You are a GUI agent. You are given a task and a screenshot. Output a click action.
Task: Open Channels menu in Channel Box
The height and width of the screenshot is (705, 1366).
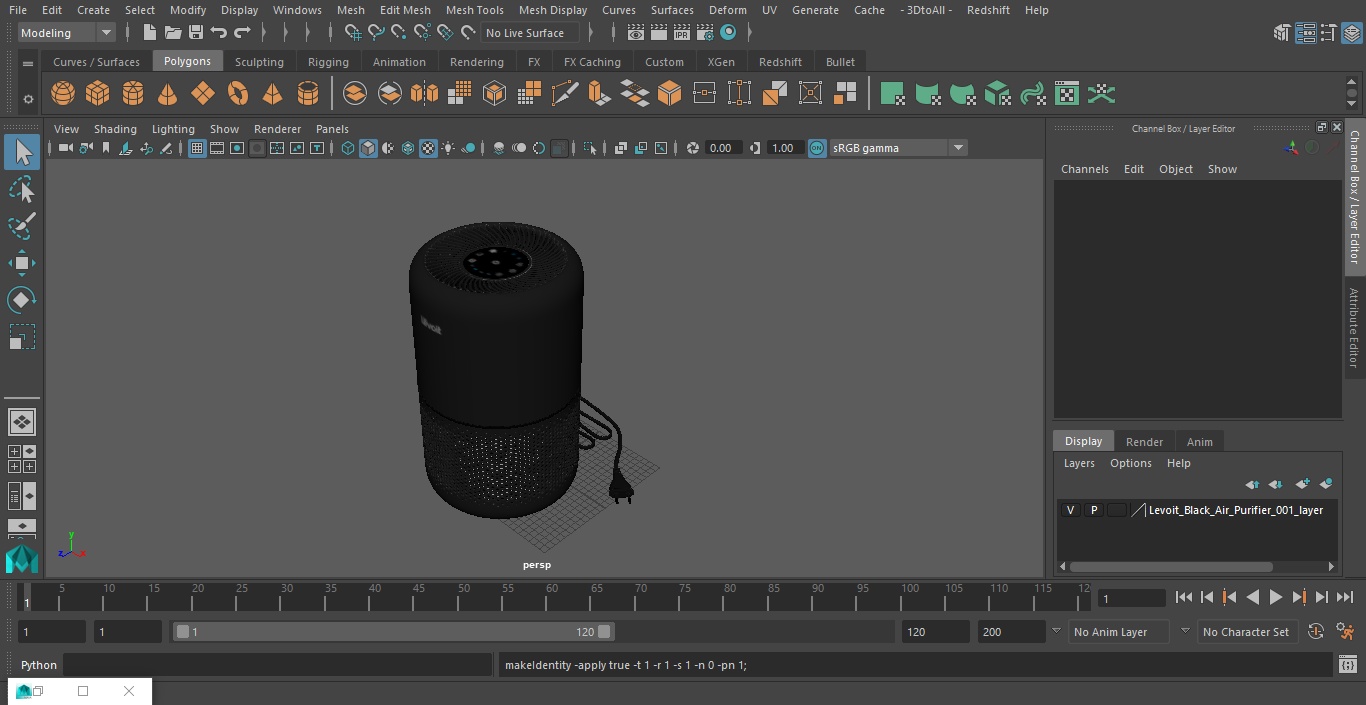(1084, 169)
